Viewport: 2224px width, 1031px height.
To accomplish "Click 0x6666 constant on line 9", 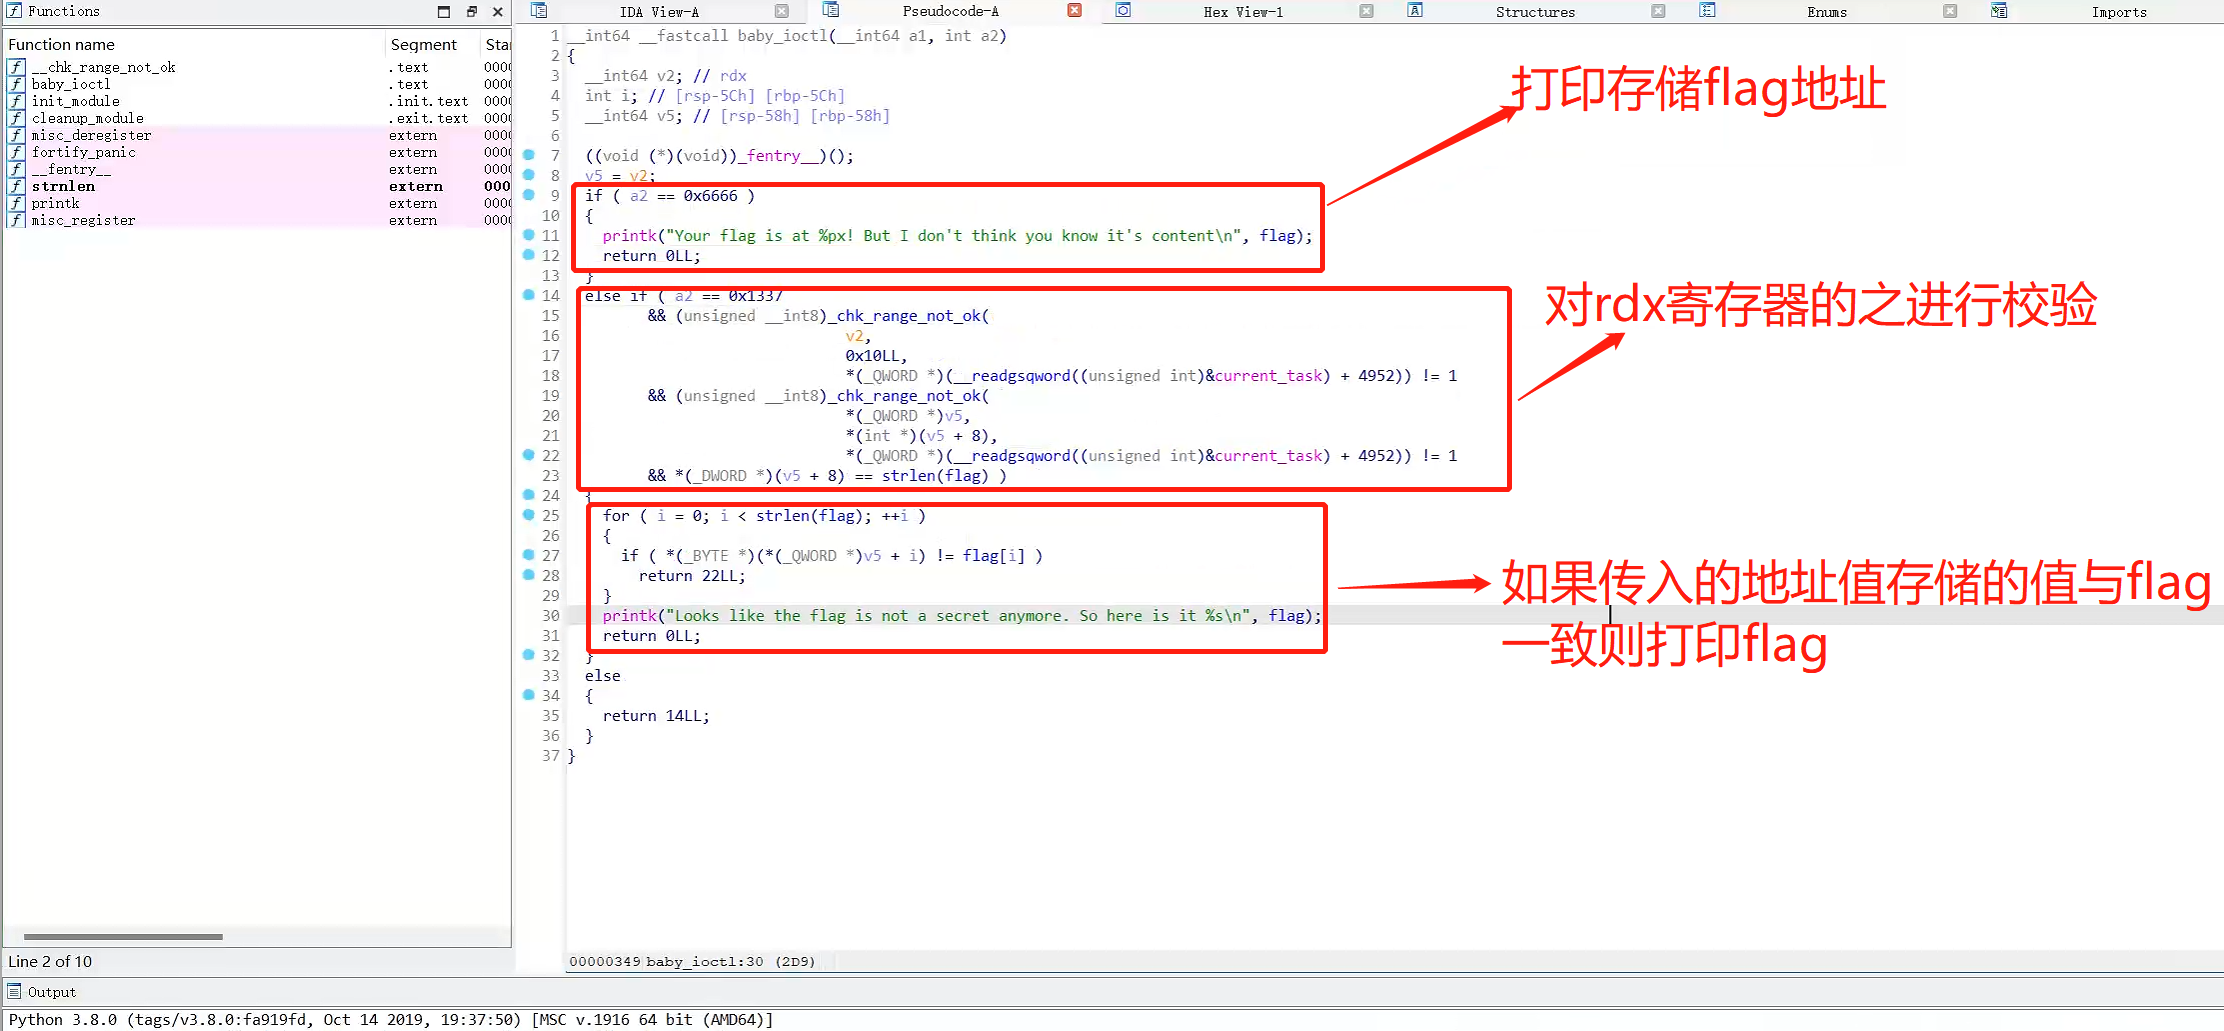I will pyautogui.click(x=710, y=196).
